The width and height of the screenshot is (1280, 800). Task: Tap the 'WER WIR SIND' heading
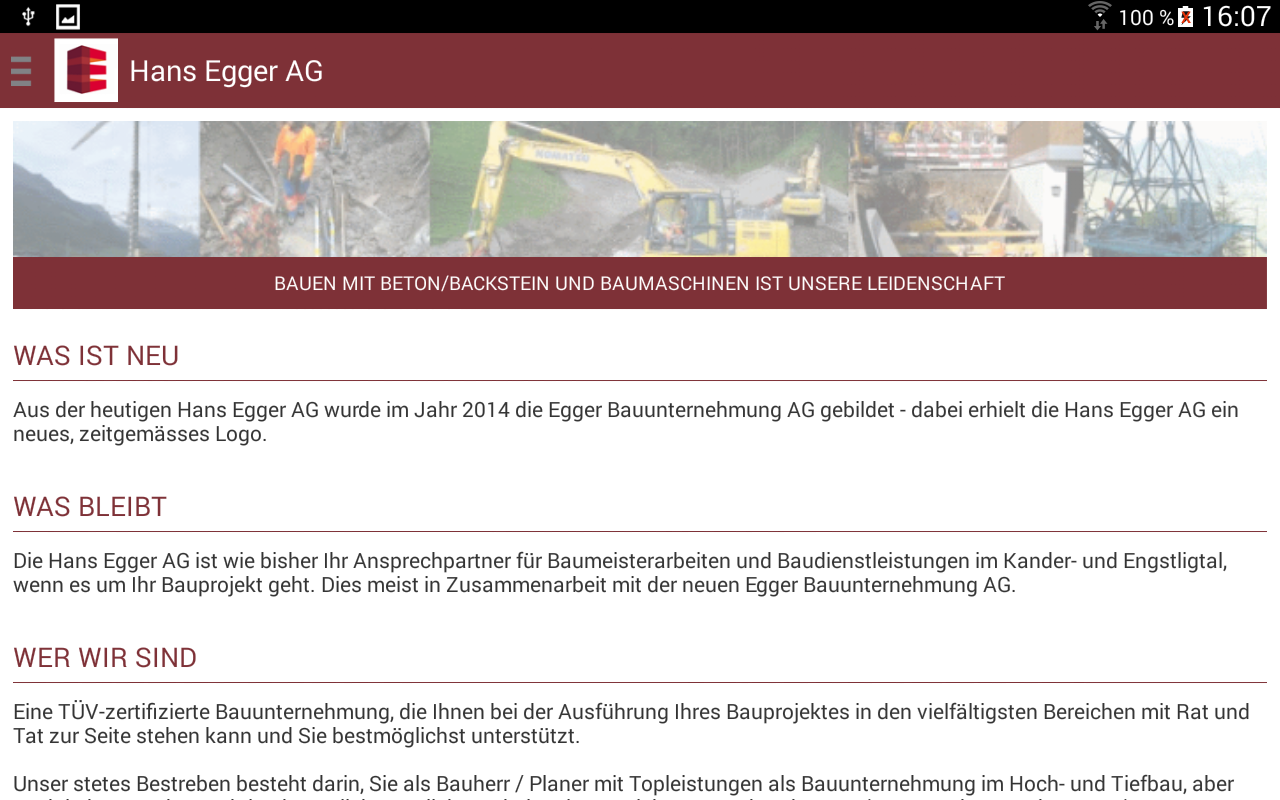pyautogui.click(x=105, y=658)
